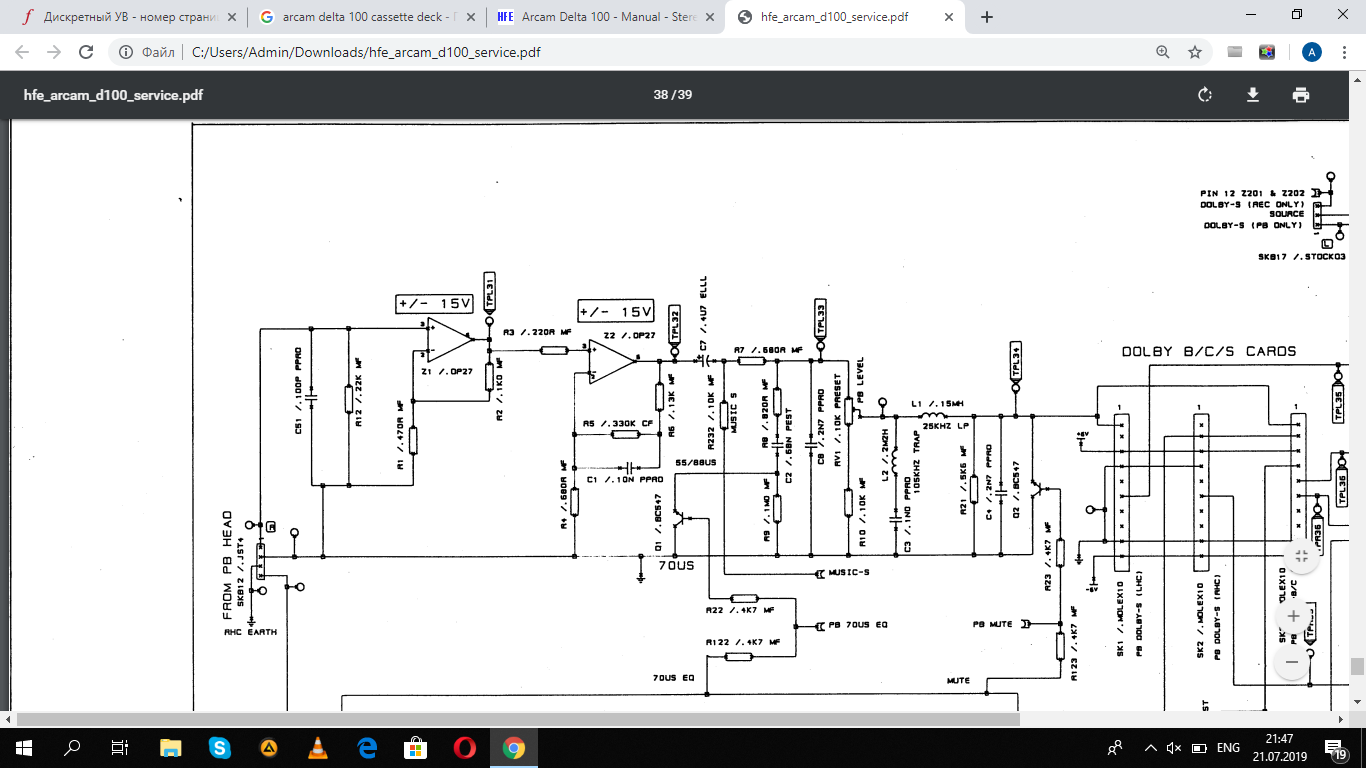Mute or adjust the system volume icon
The image size is (1366, 768).
point(1175,748)
